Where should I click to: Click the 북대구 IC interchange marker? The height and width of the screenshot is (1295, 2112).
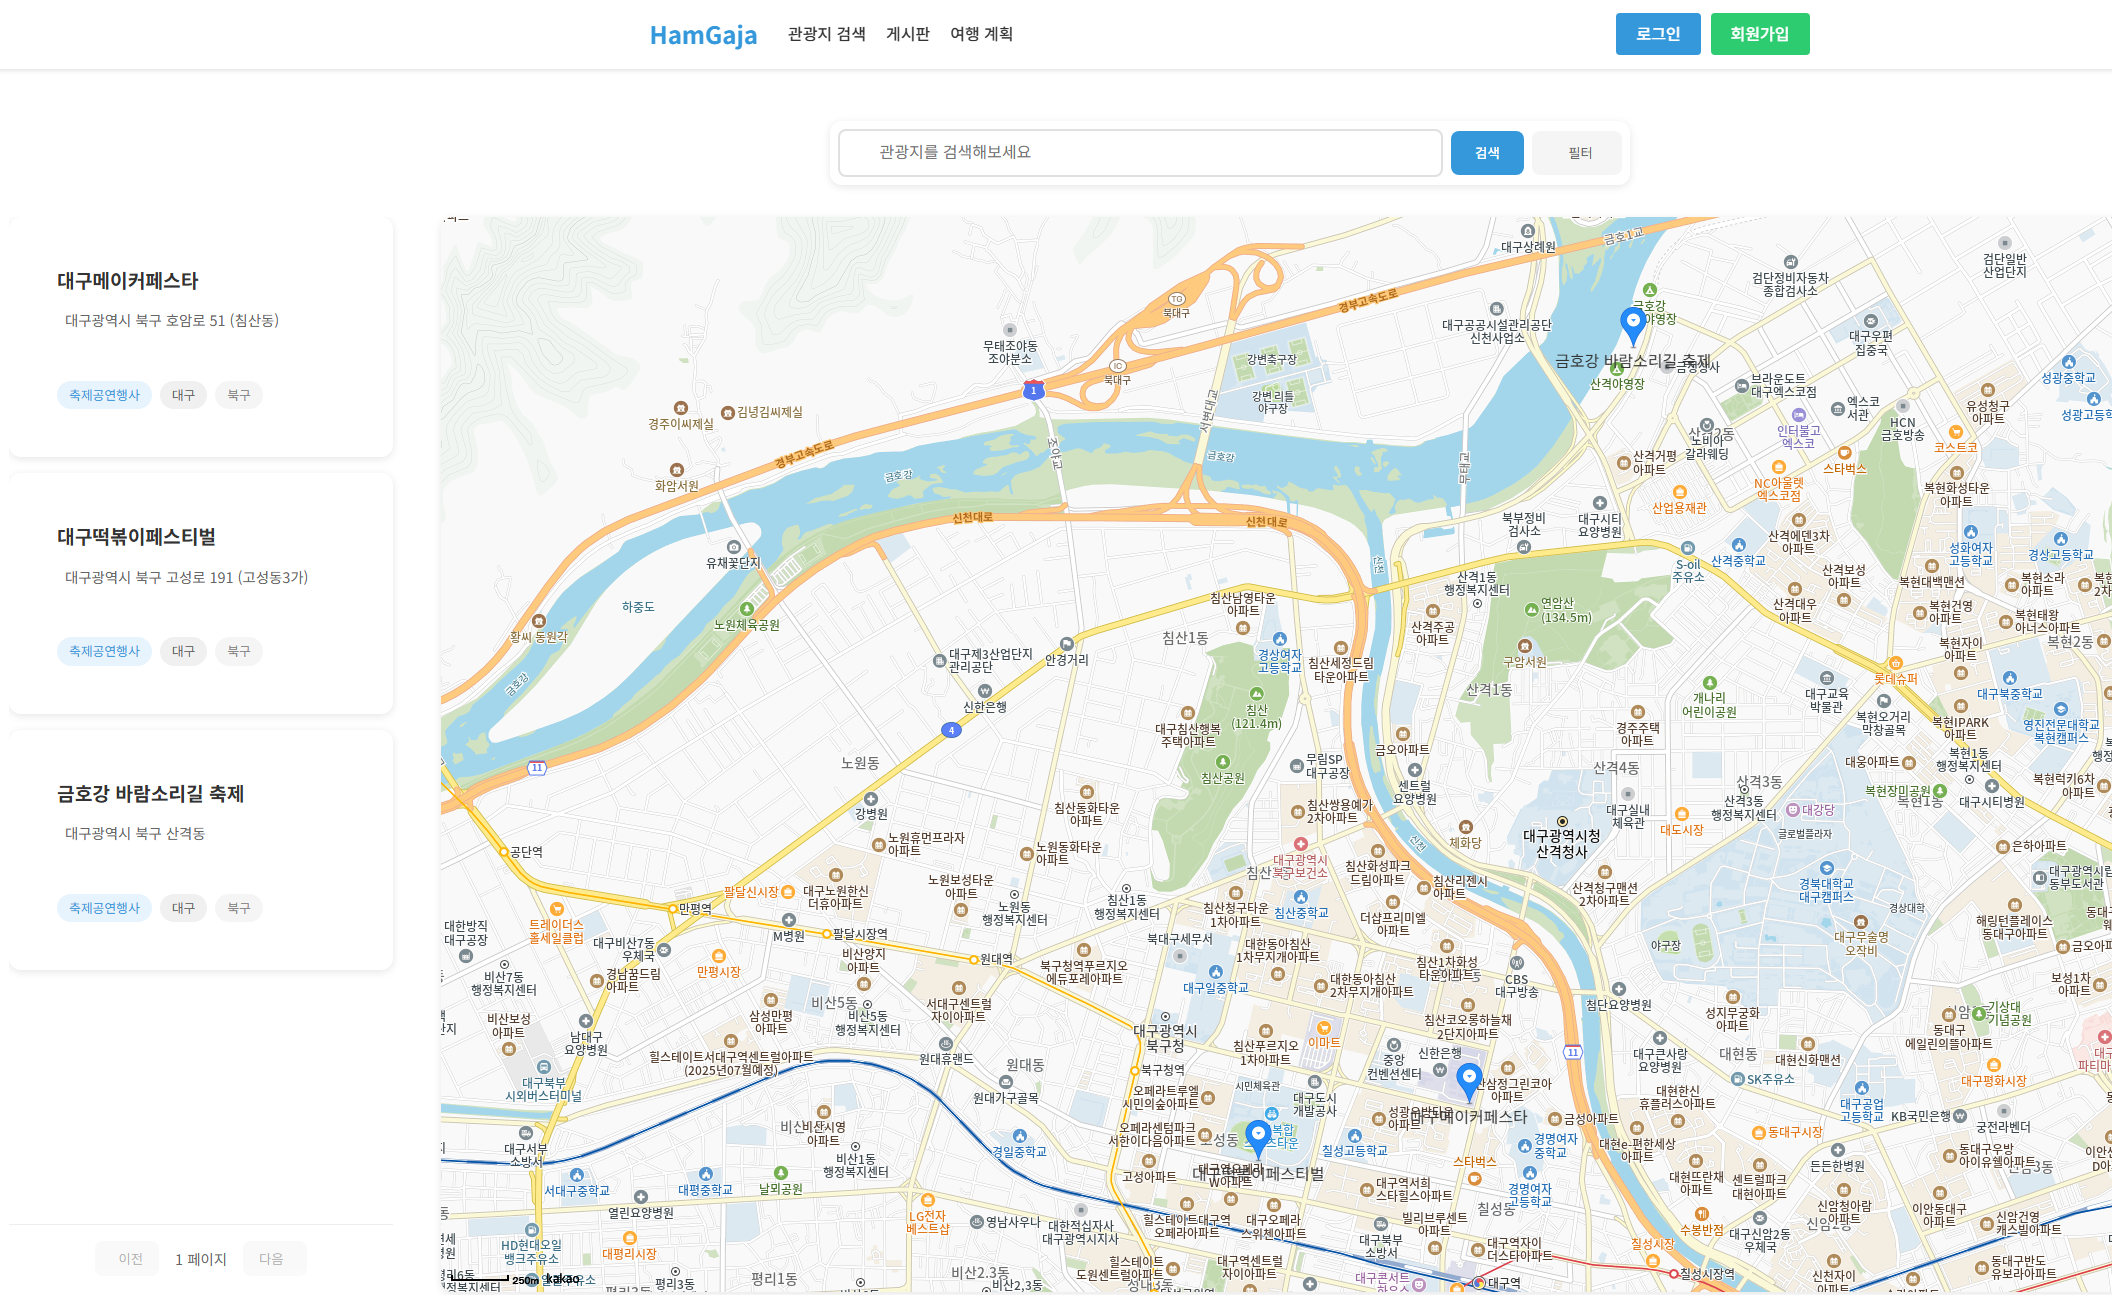[x=1117, y=366]
